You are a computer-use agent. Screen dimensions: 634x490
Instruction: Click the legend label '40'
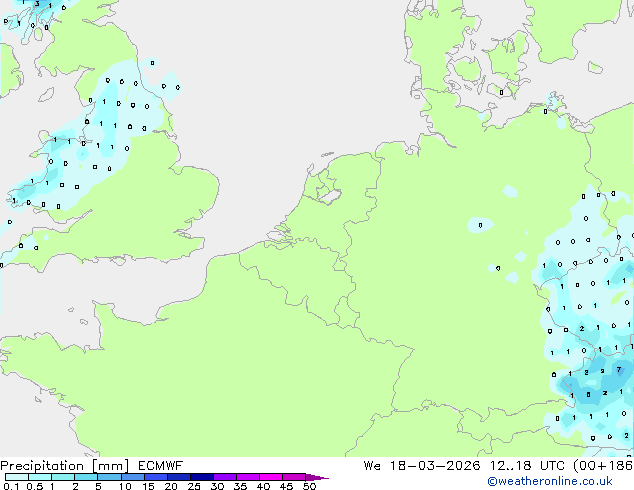pyautogui.click(x=263, y=486)
